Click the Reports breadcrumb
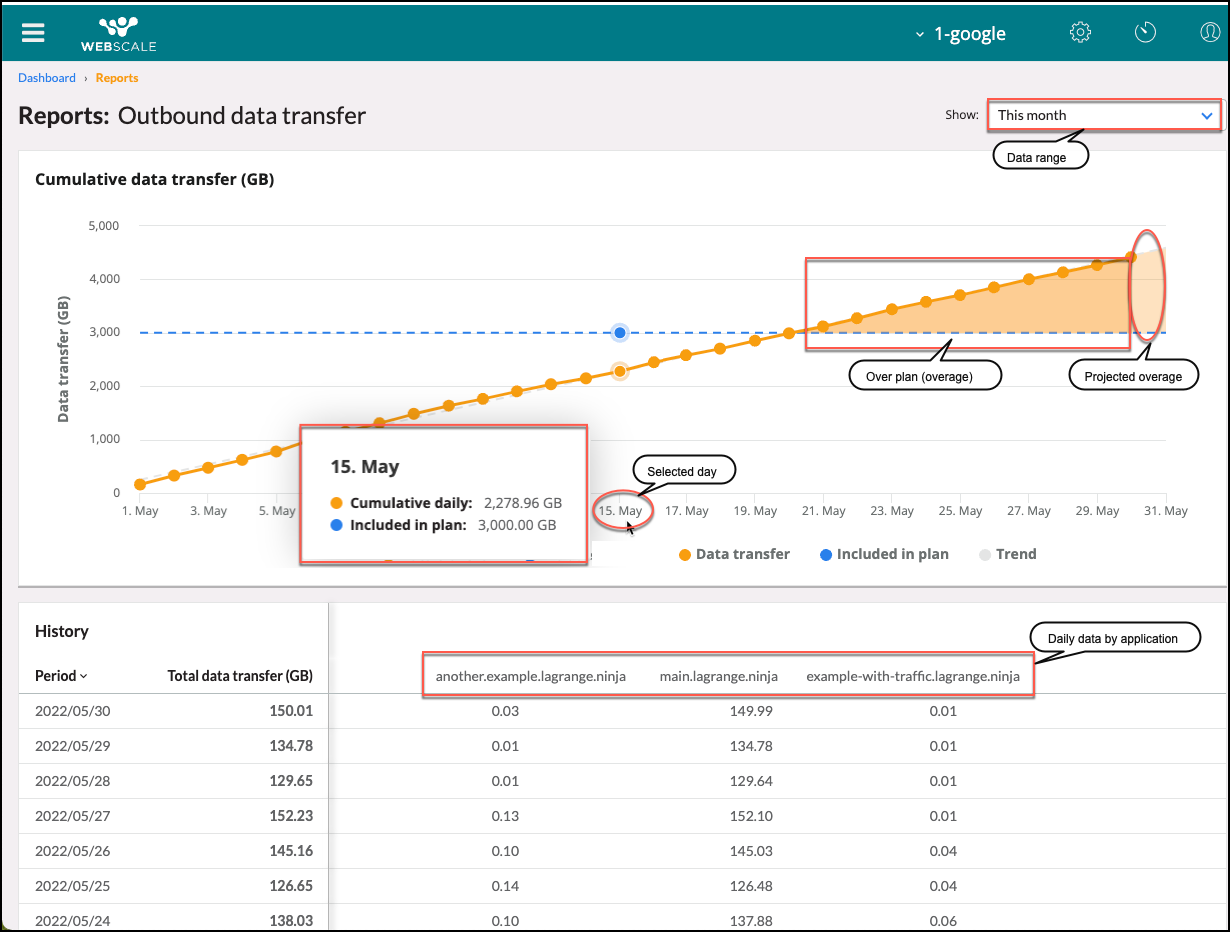Screen dimensions: 1230x932 (117, 78)
